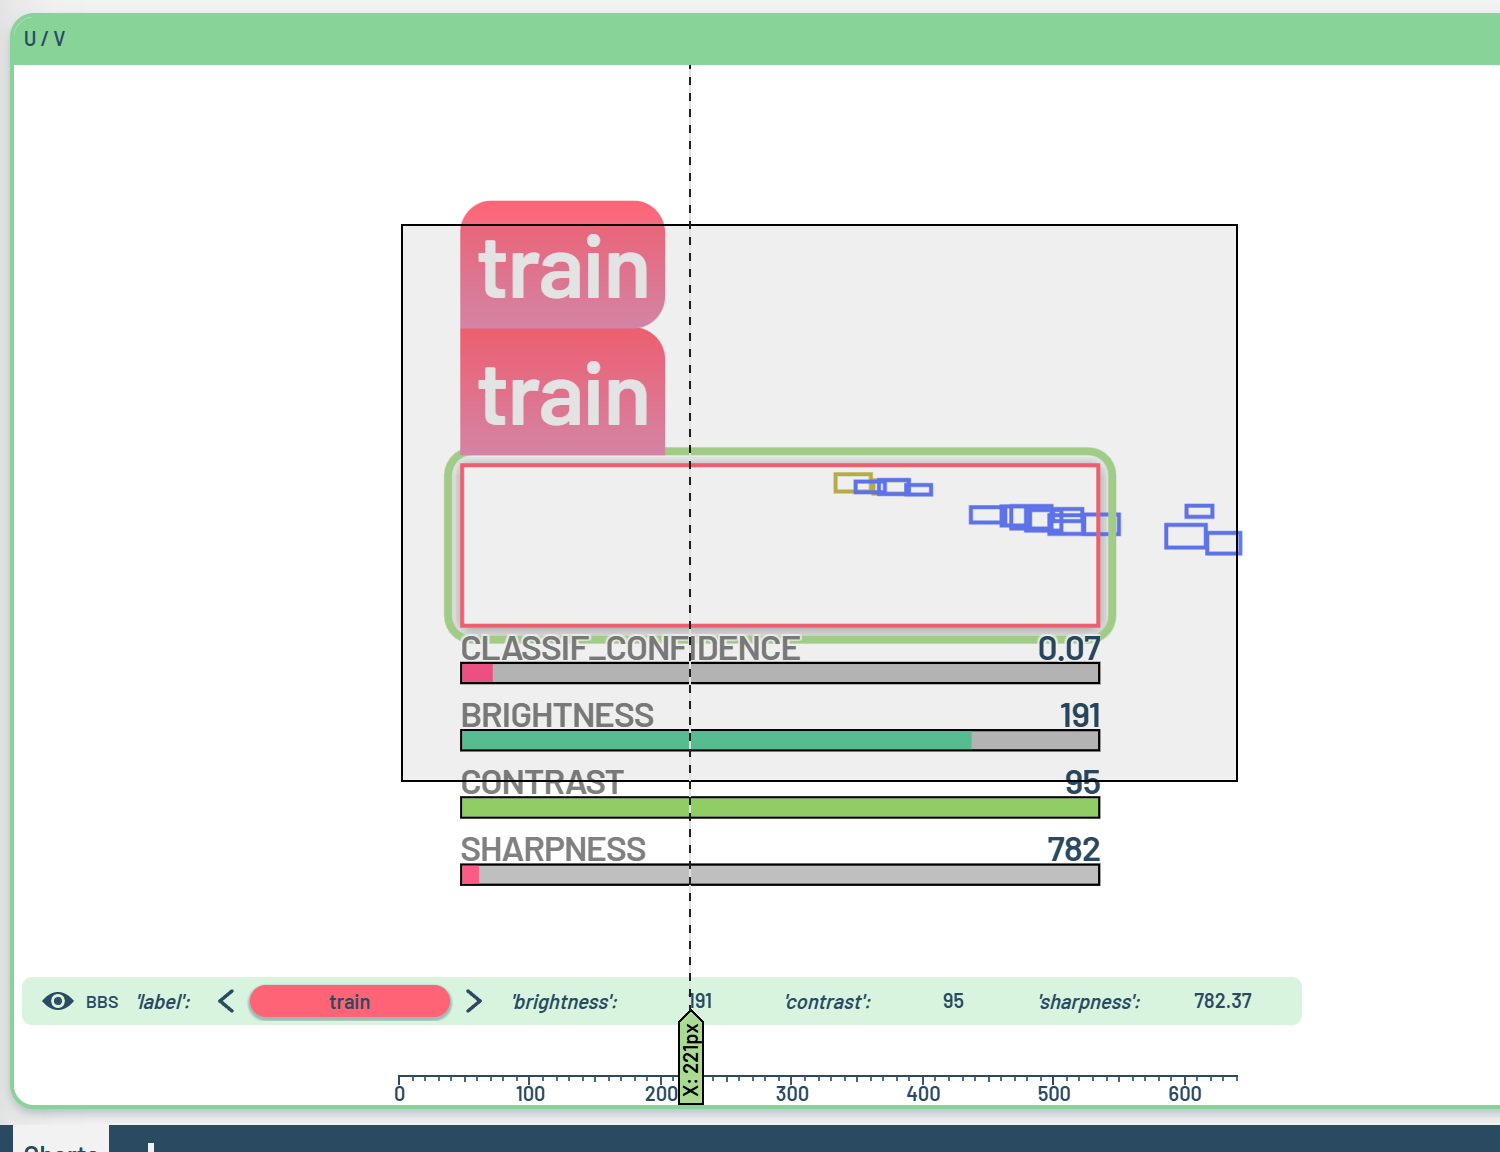Select the small isolated blue box at far right

pyautogui.click(x=1199, y=511)
